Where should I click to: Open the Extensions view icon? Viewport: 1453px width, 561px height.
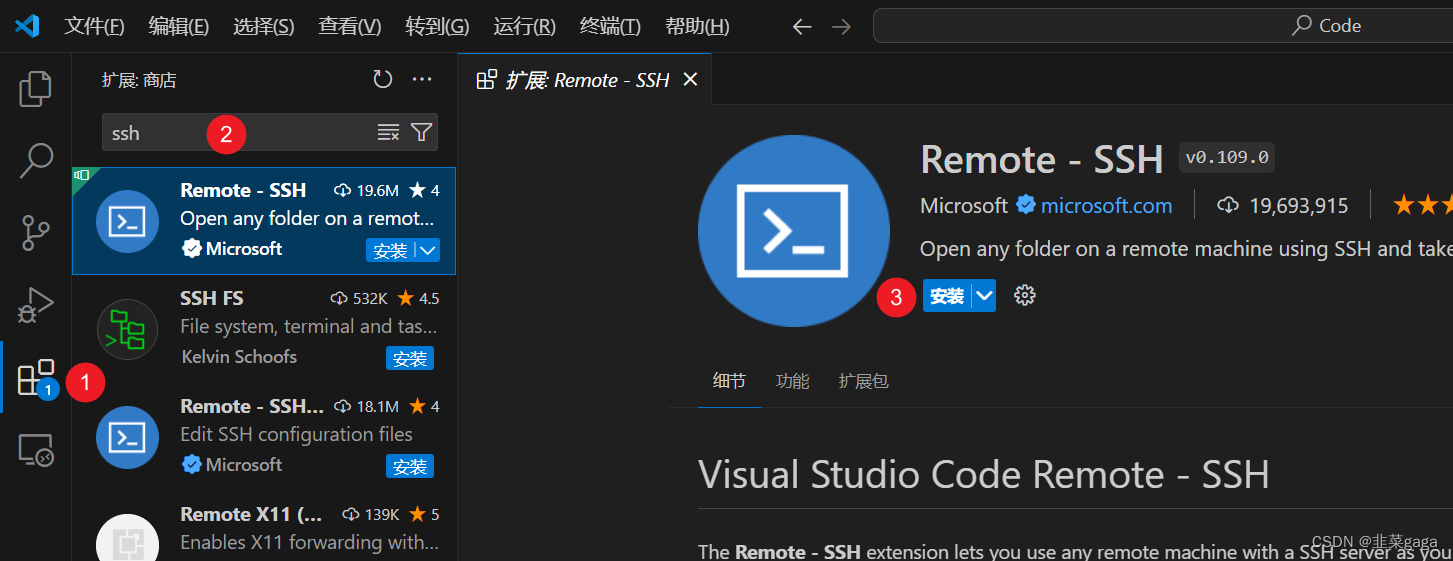click(36, 377)
